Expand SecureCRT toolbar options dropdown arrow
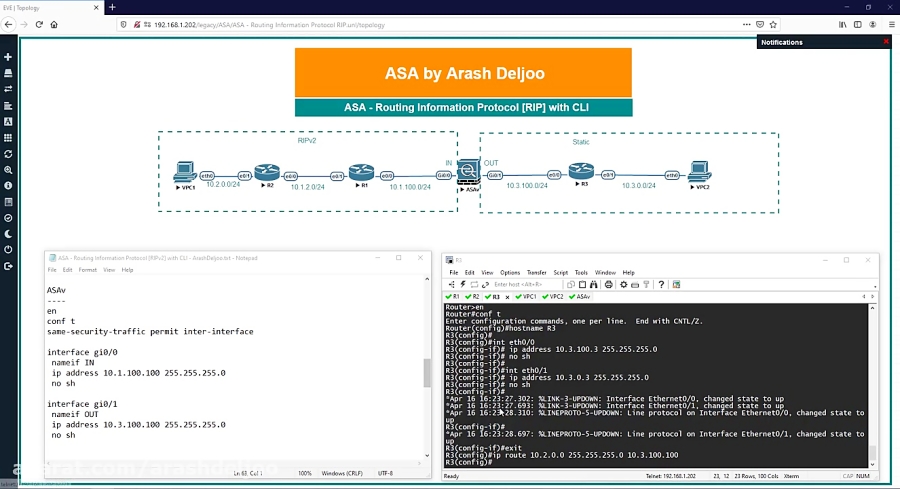900x489 pixels. 875,286
